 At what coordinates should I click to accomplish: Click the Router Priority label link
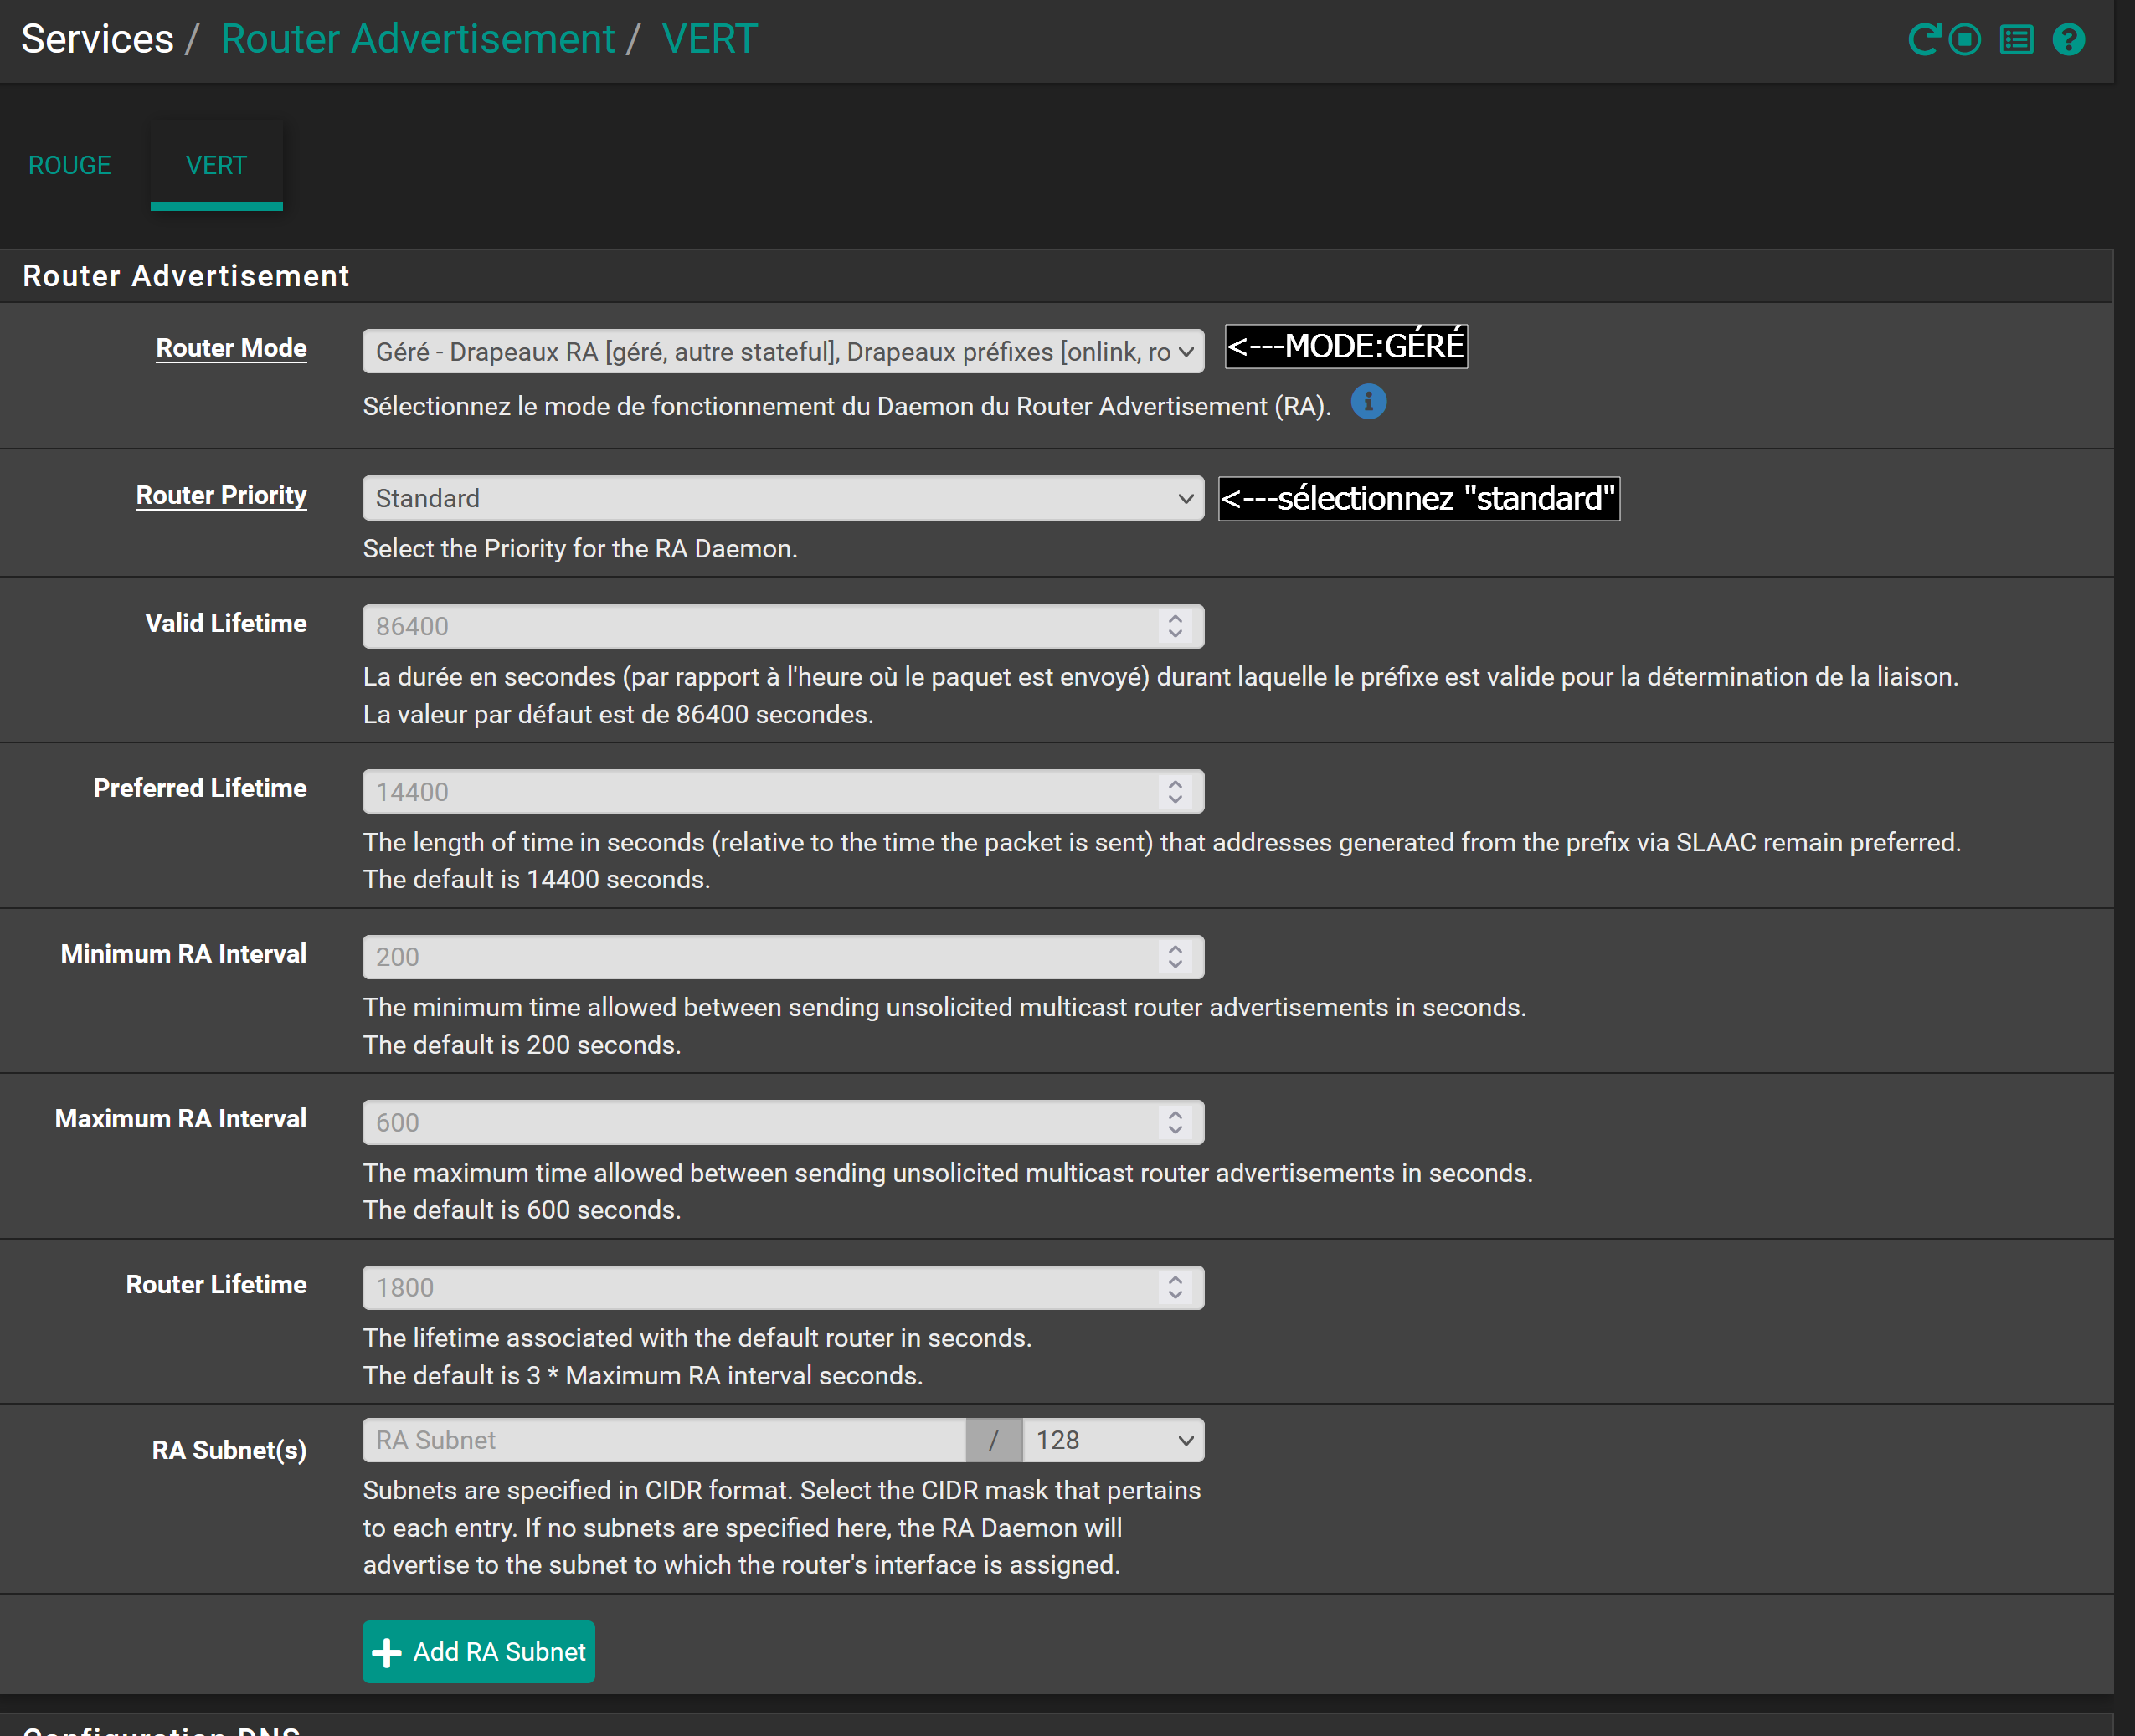pyautogui.click(x=221, y=495)
